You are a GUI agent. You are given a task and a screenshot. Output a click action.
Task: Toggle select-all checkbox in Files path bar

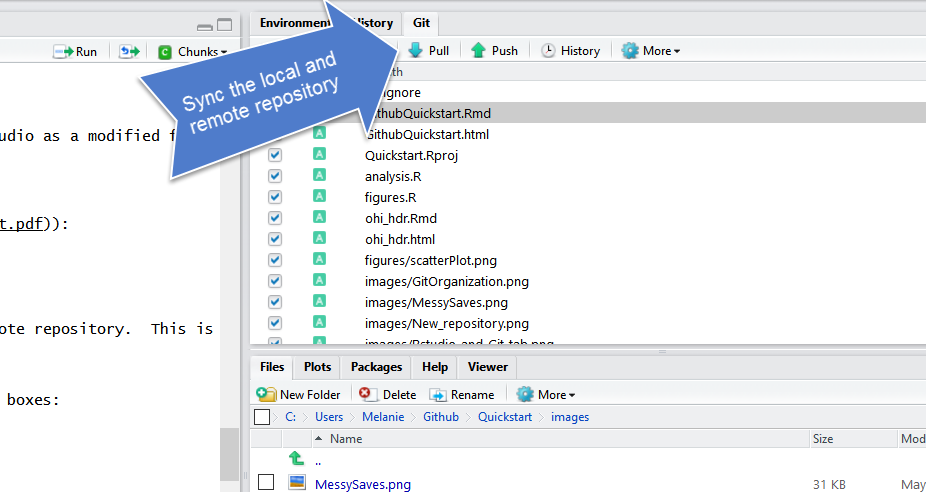tap(262, 417)
